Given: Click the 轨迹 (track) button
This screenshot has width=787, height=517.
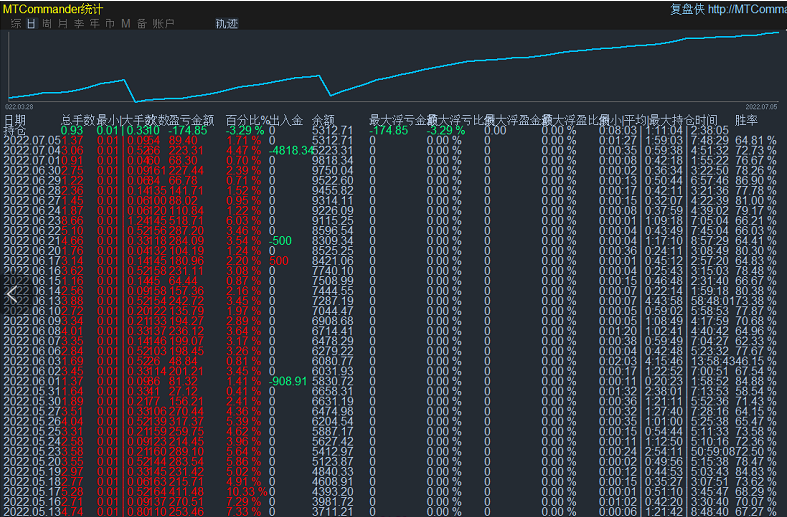Looking at the screenshot, I should (x=227, y=23).
